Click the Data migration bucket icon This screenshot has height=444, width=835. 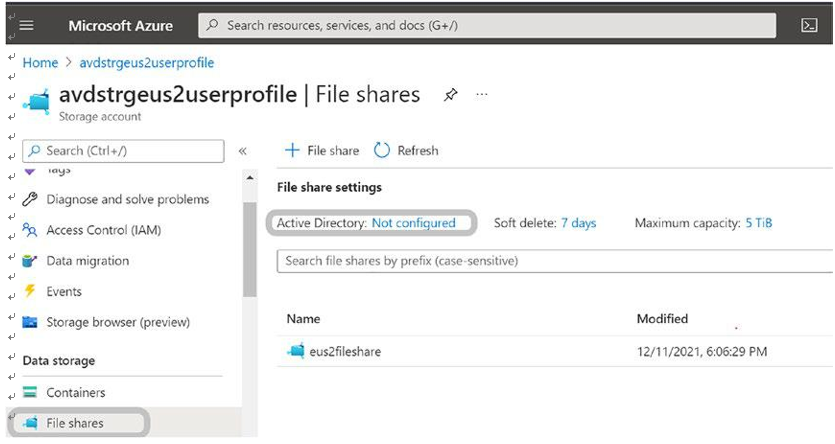coord(30,261)
